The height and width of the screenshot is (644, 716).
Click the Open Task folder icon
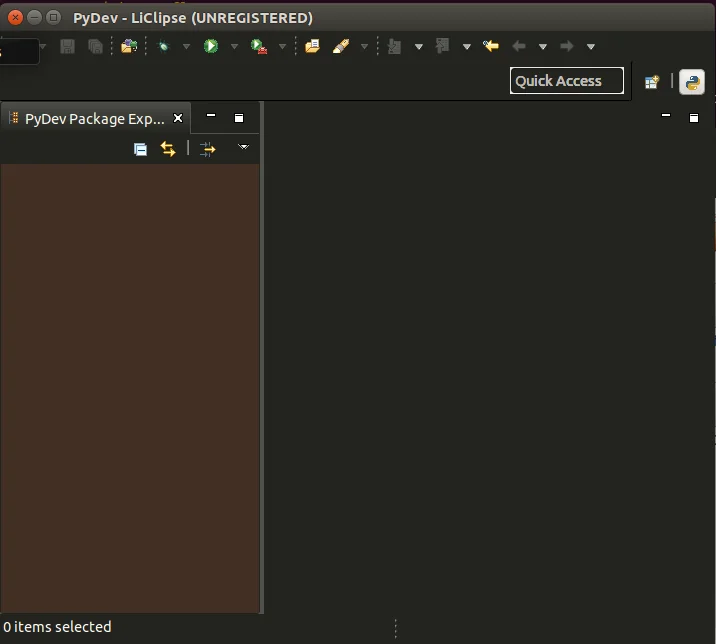click(312, 46)
